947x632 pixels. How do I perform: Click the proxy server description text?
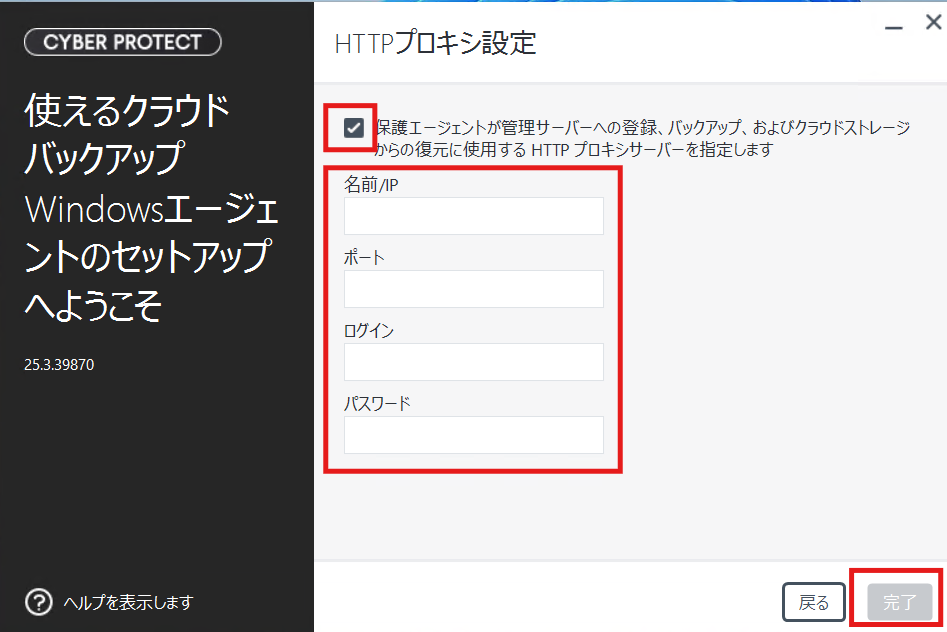pyautogui.click(x=642, y=138)
